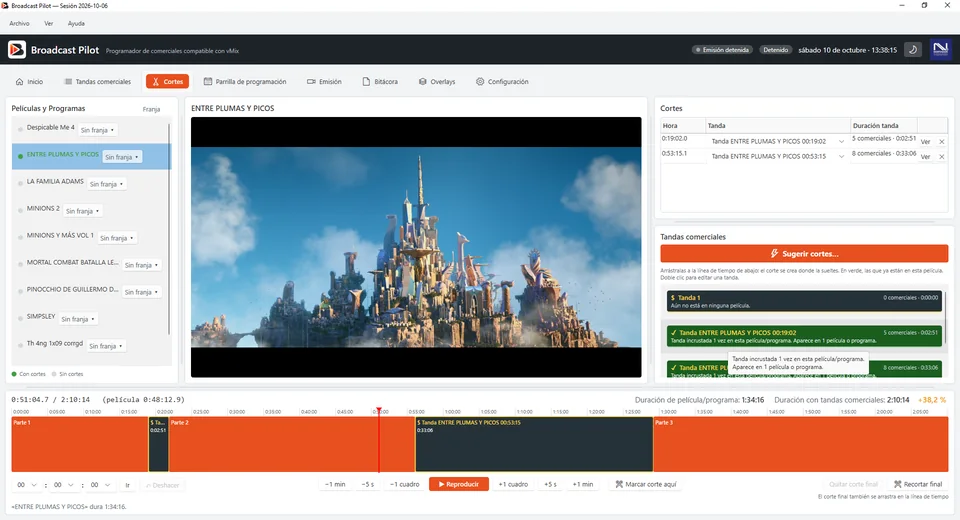Open the minutes dropdown in time jump
Viewport: 960px width, 520px height.
click(x=64, y=484)
